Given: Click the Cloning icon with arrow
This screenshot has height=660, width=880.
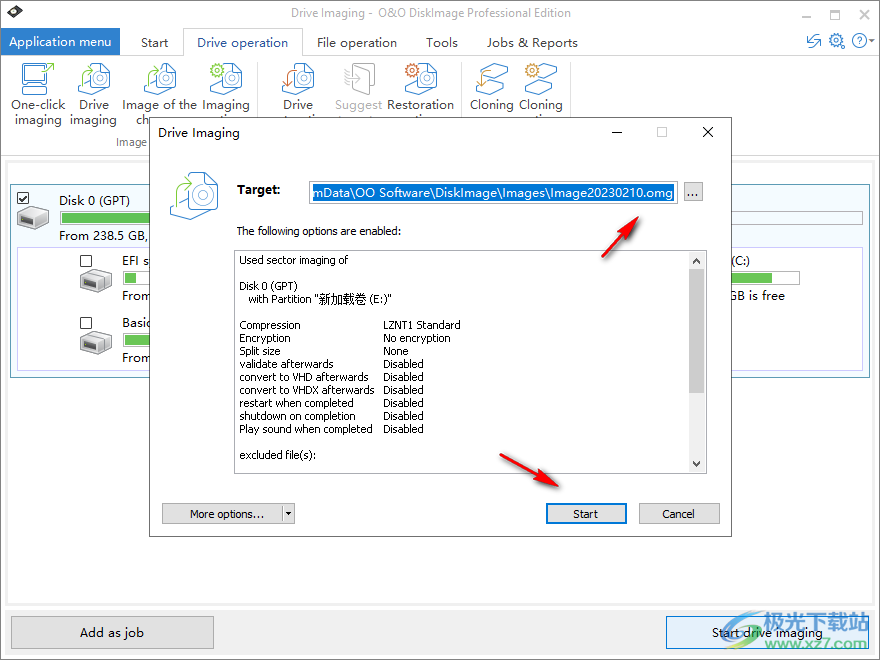Looking at the screenshot, I should point(492,79).
